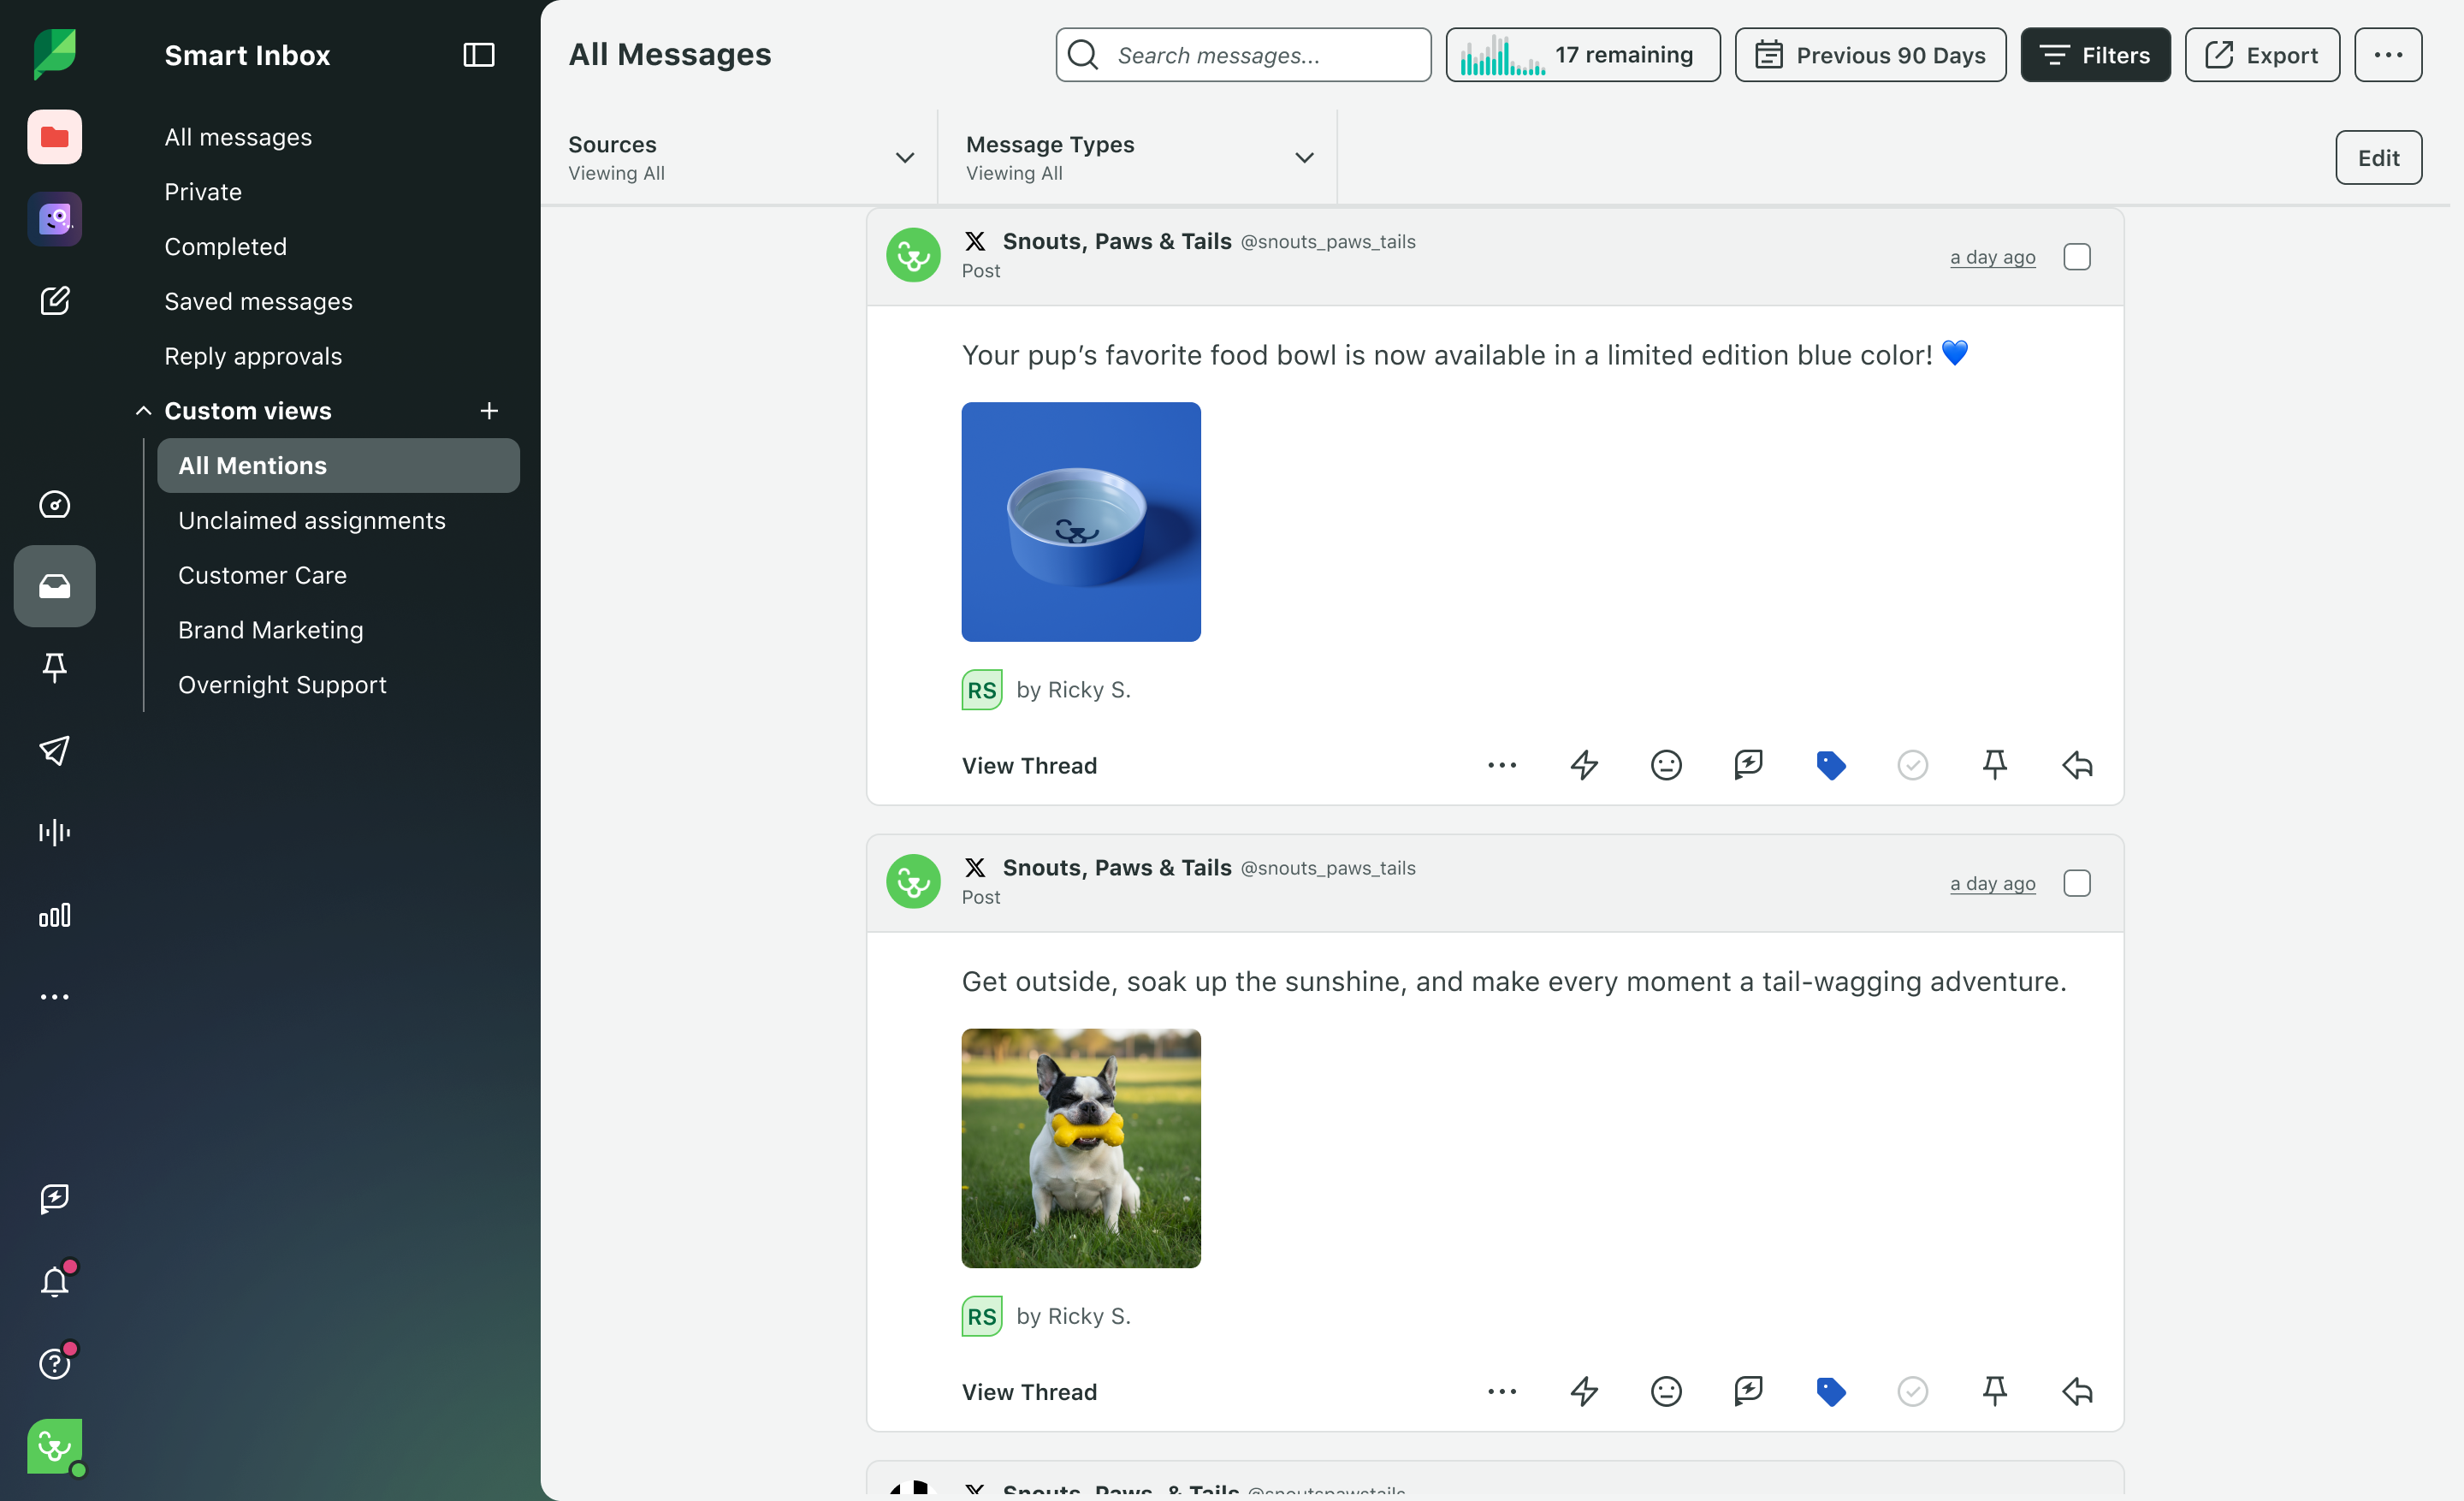Click View Thread on the blue bowl post
The height and width of the screenshot is (1501, 2464).
(x=1029, y=765)
